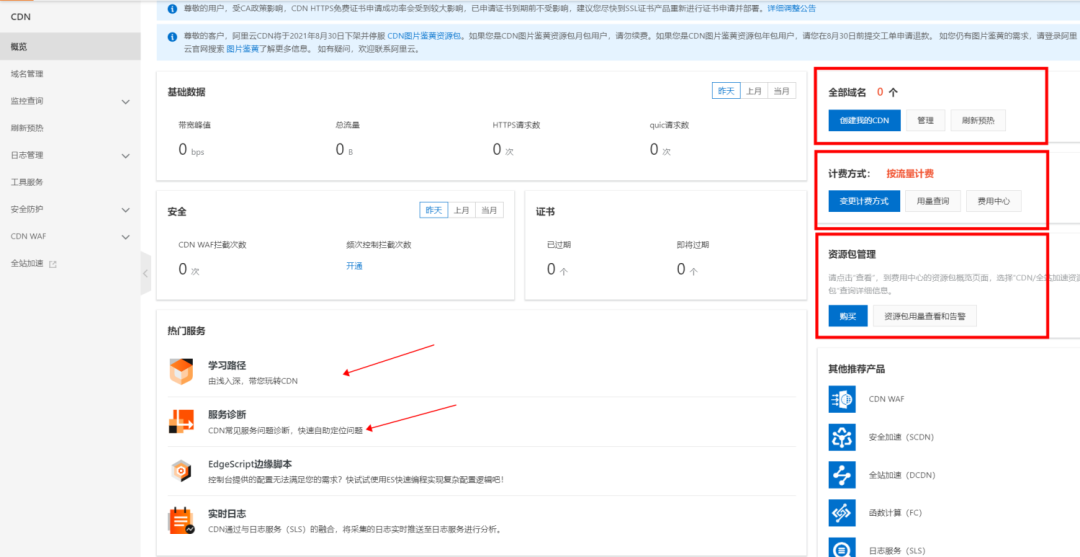Click the 刷新预热 button under 全部域名
Screen dimensions: 1080x557
click(978, 120)
